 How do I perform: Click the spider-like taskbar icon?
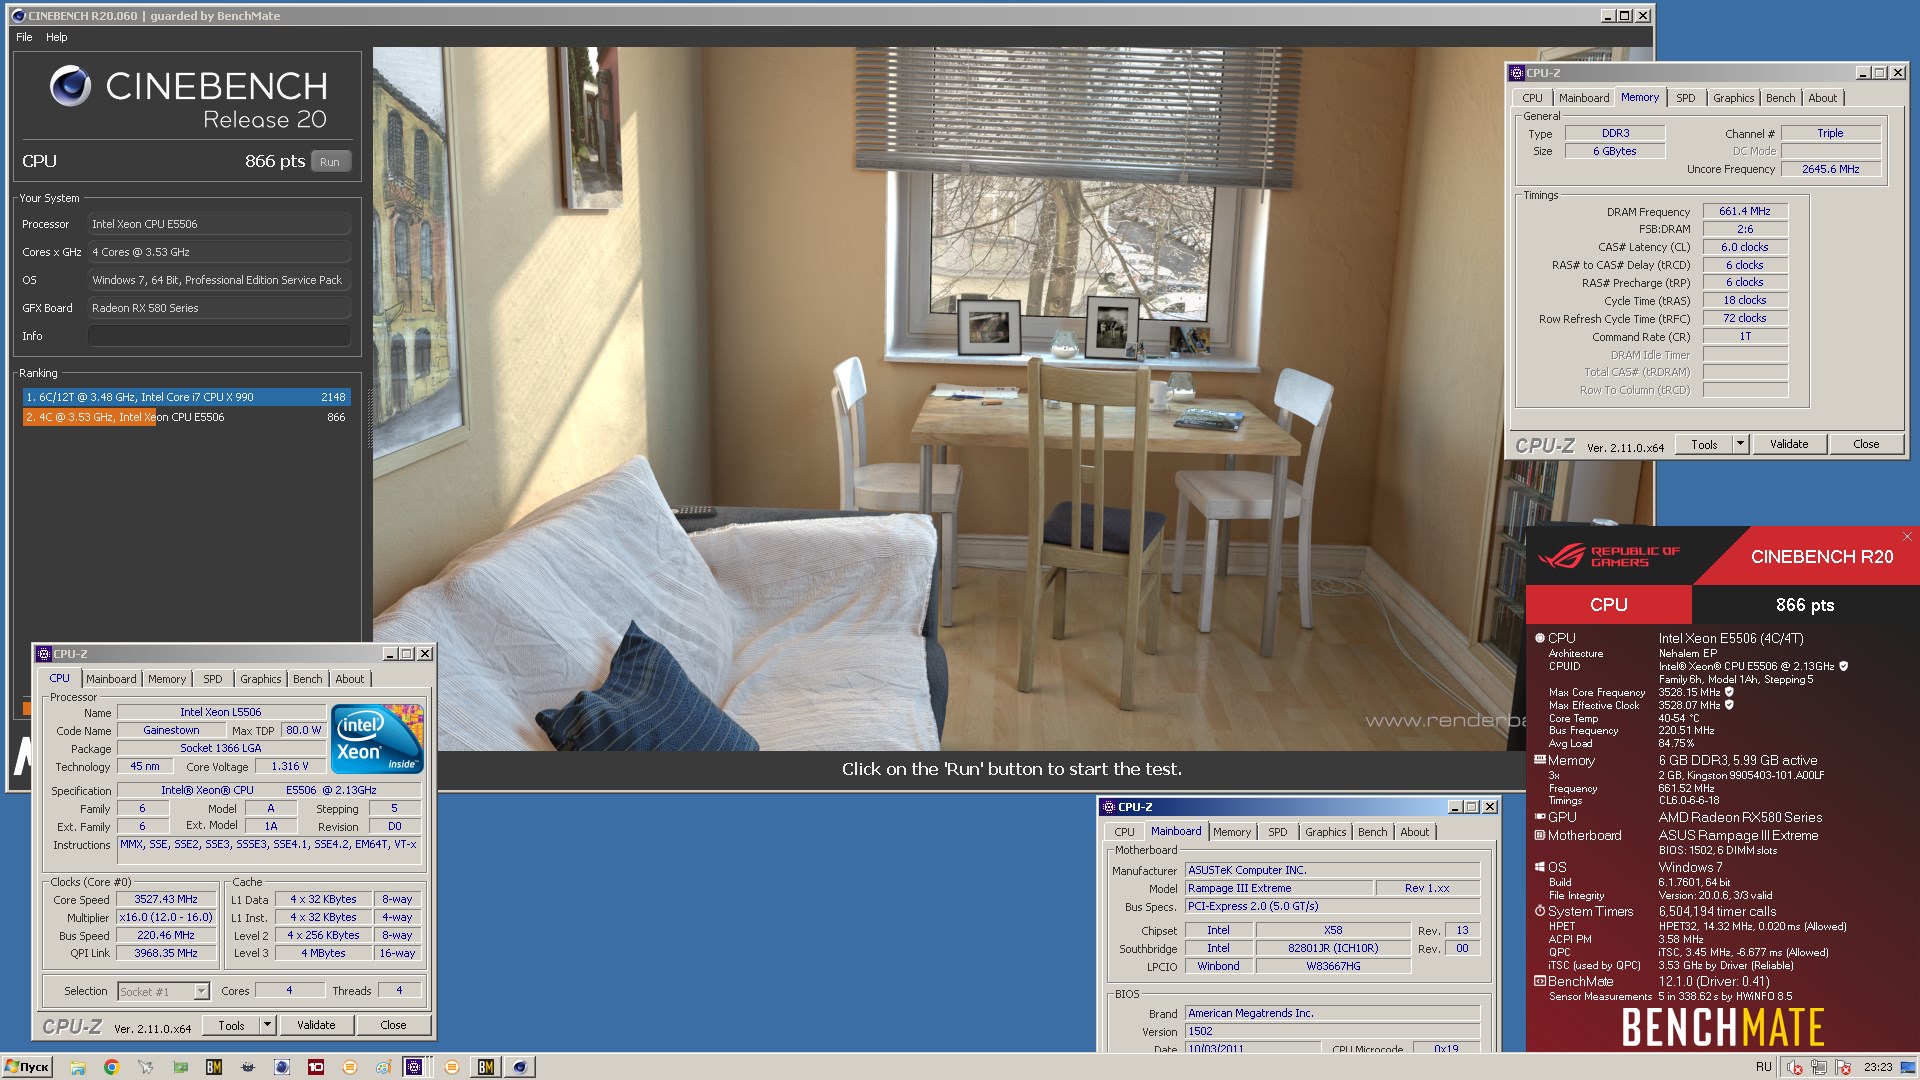(247, 1067)
